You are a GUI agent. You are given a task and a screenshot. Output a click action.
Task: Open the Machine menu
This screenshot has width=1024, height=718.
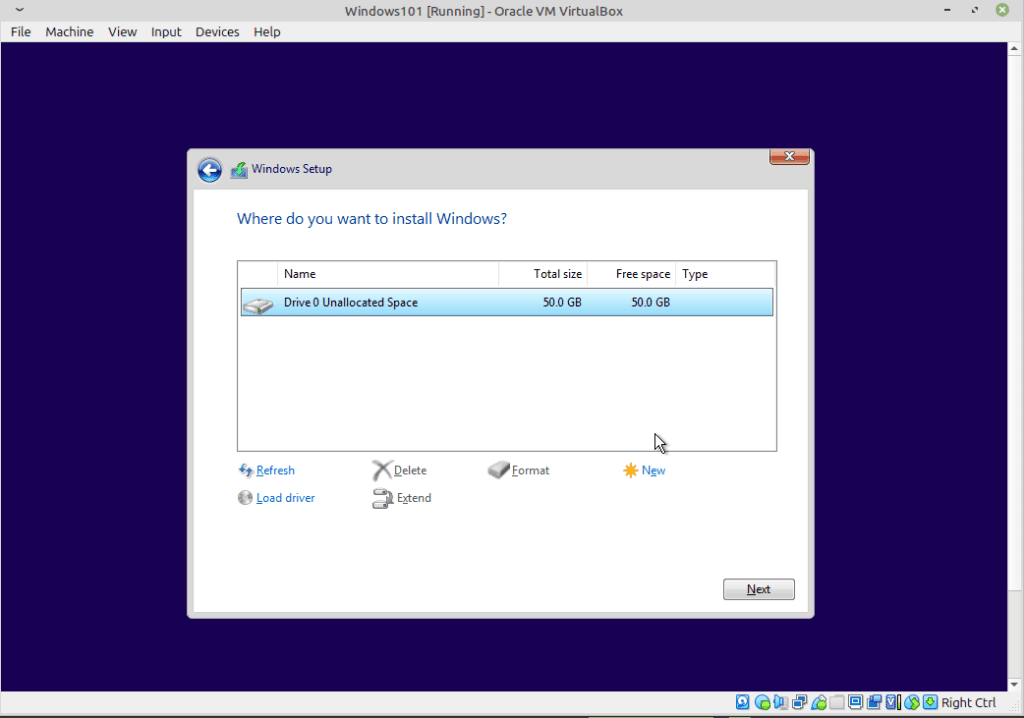tap(69, 32)
